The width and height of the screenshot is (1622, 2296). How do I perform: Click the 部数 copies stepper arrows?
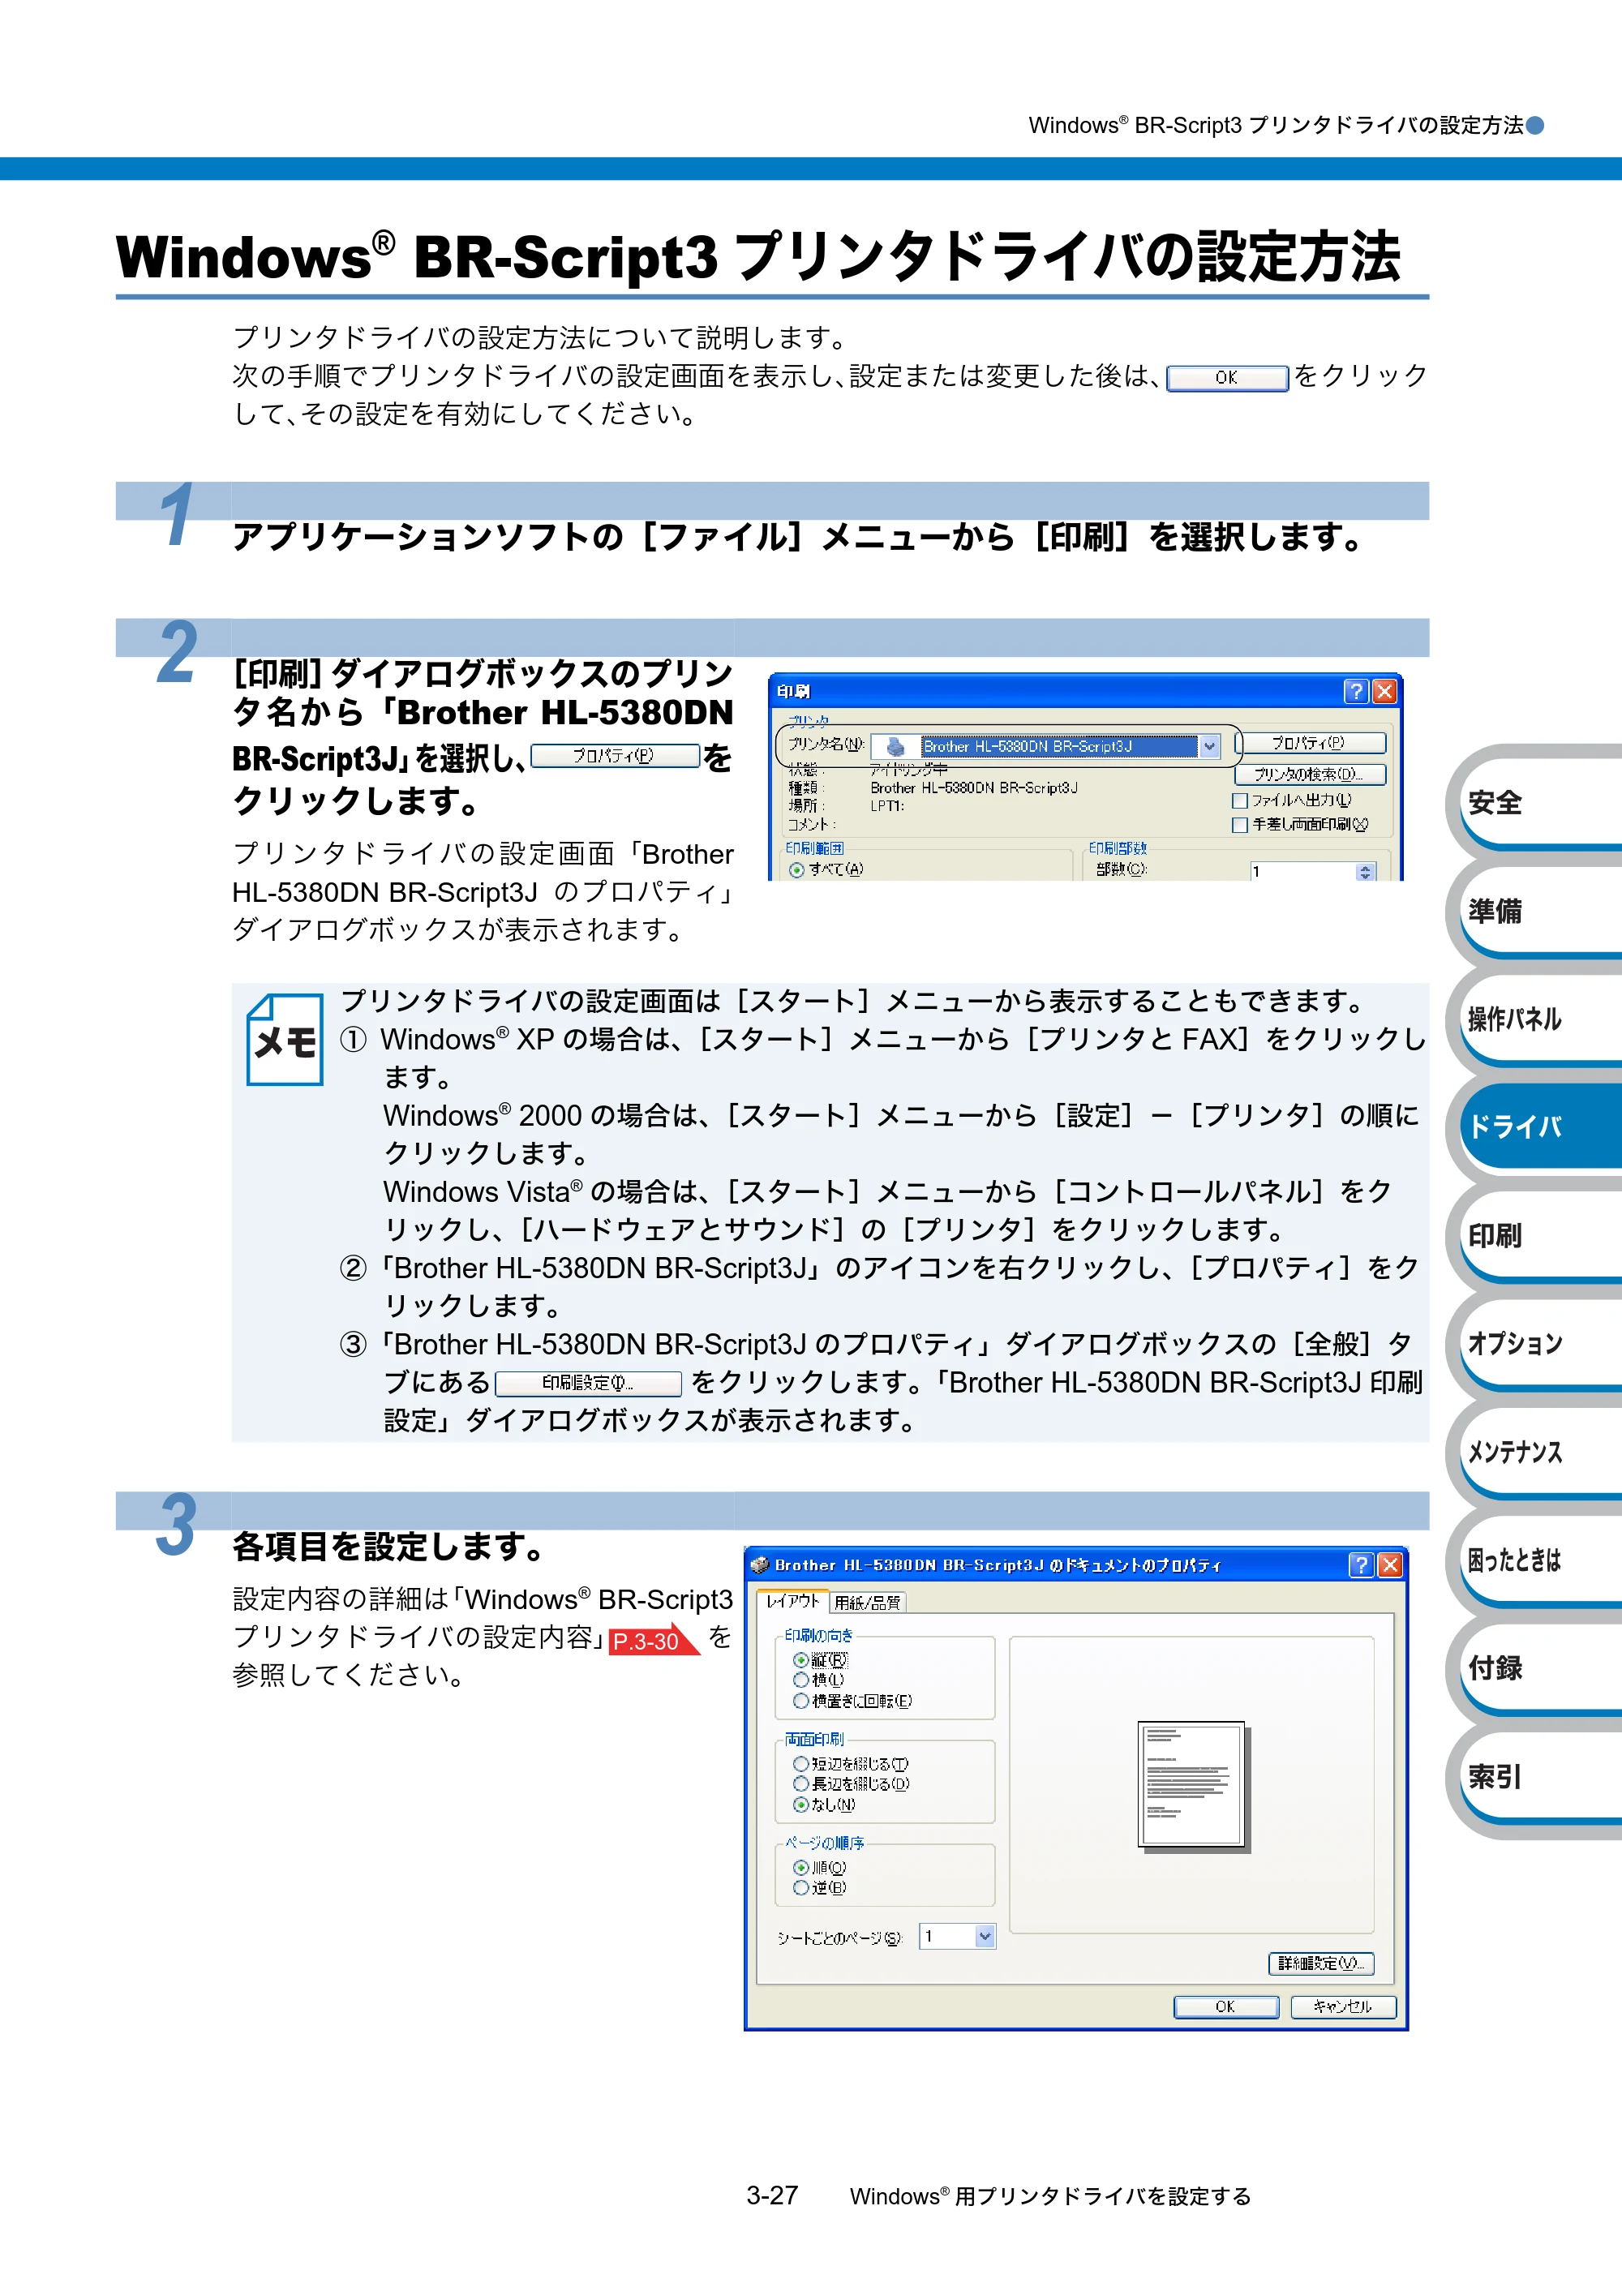[1365, 872]
